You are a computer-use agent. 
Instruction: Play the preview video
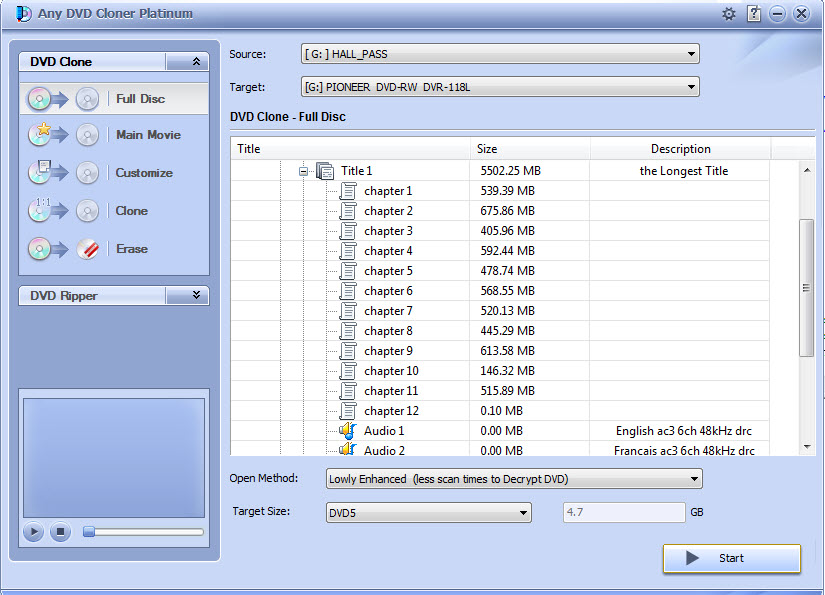pos(33,532)
